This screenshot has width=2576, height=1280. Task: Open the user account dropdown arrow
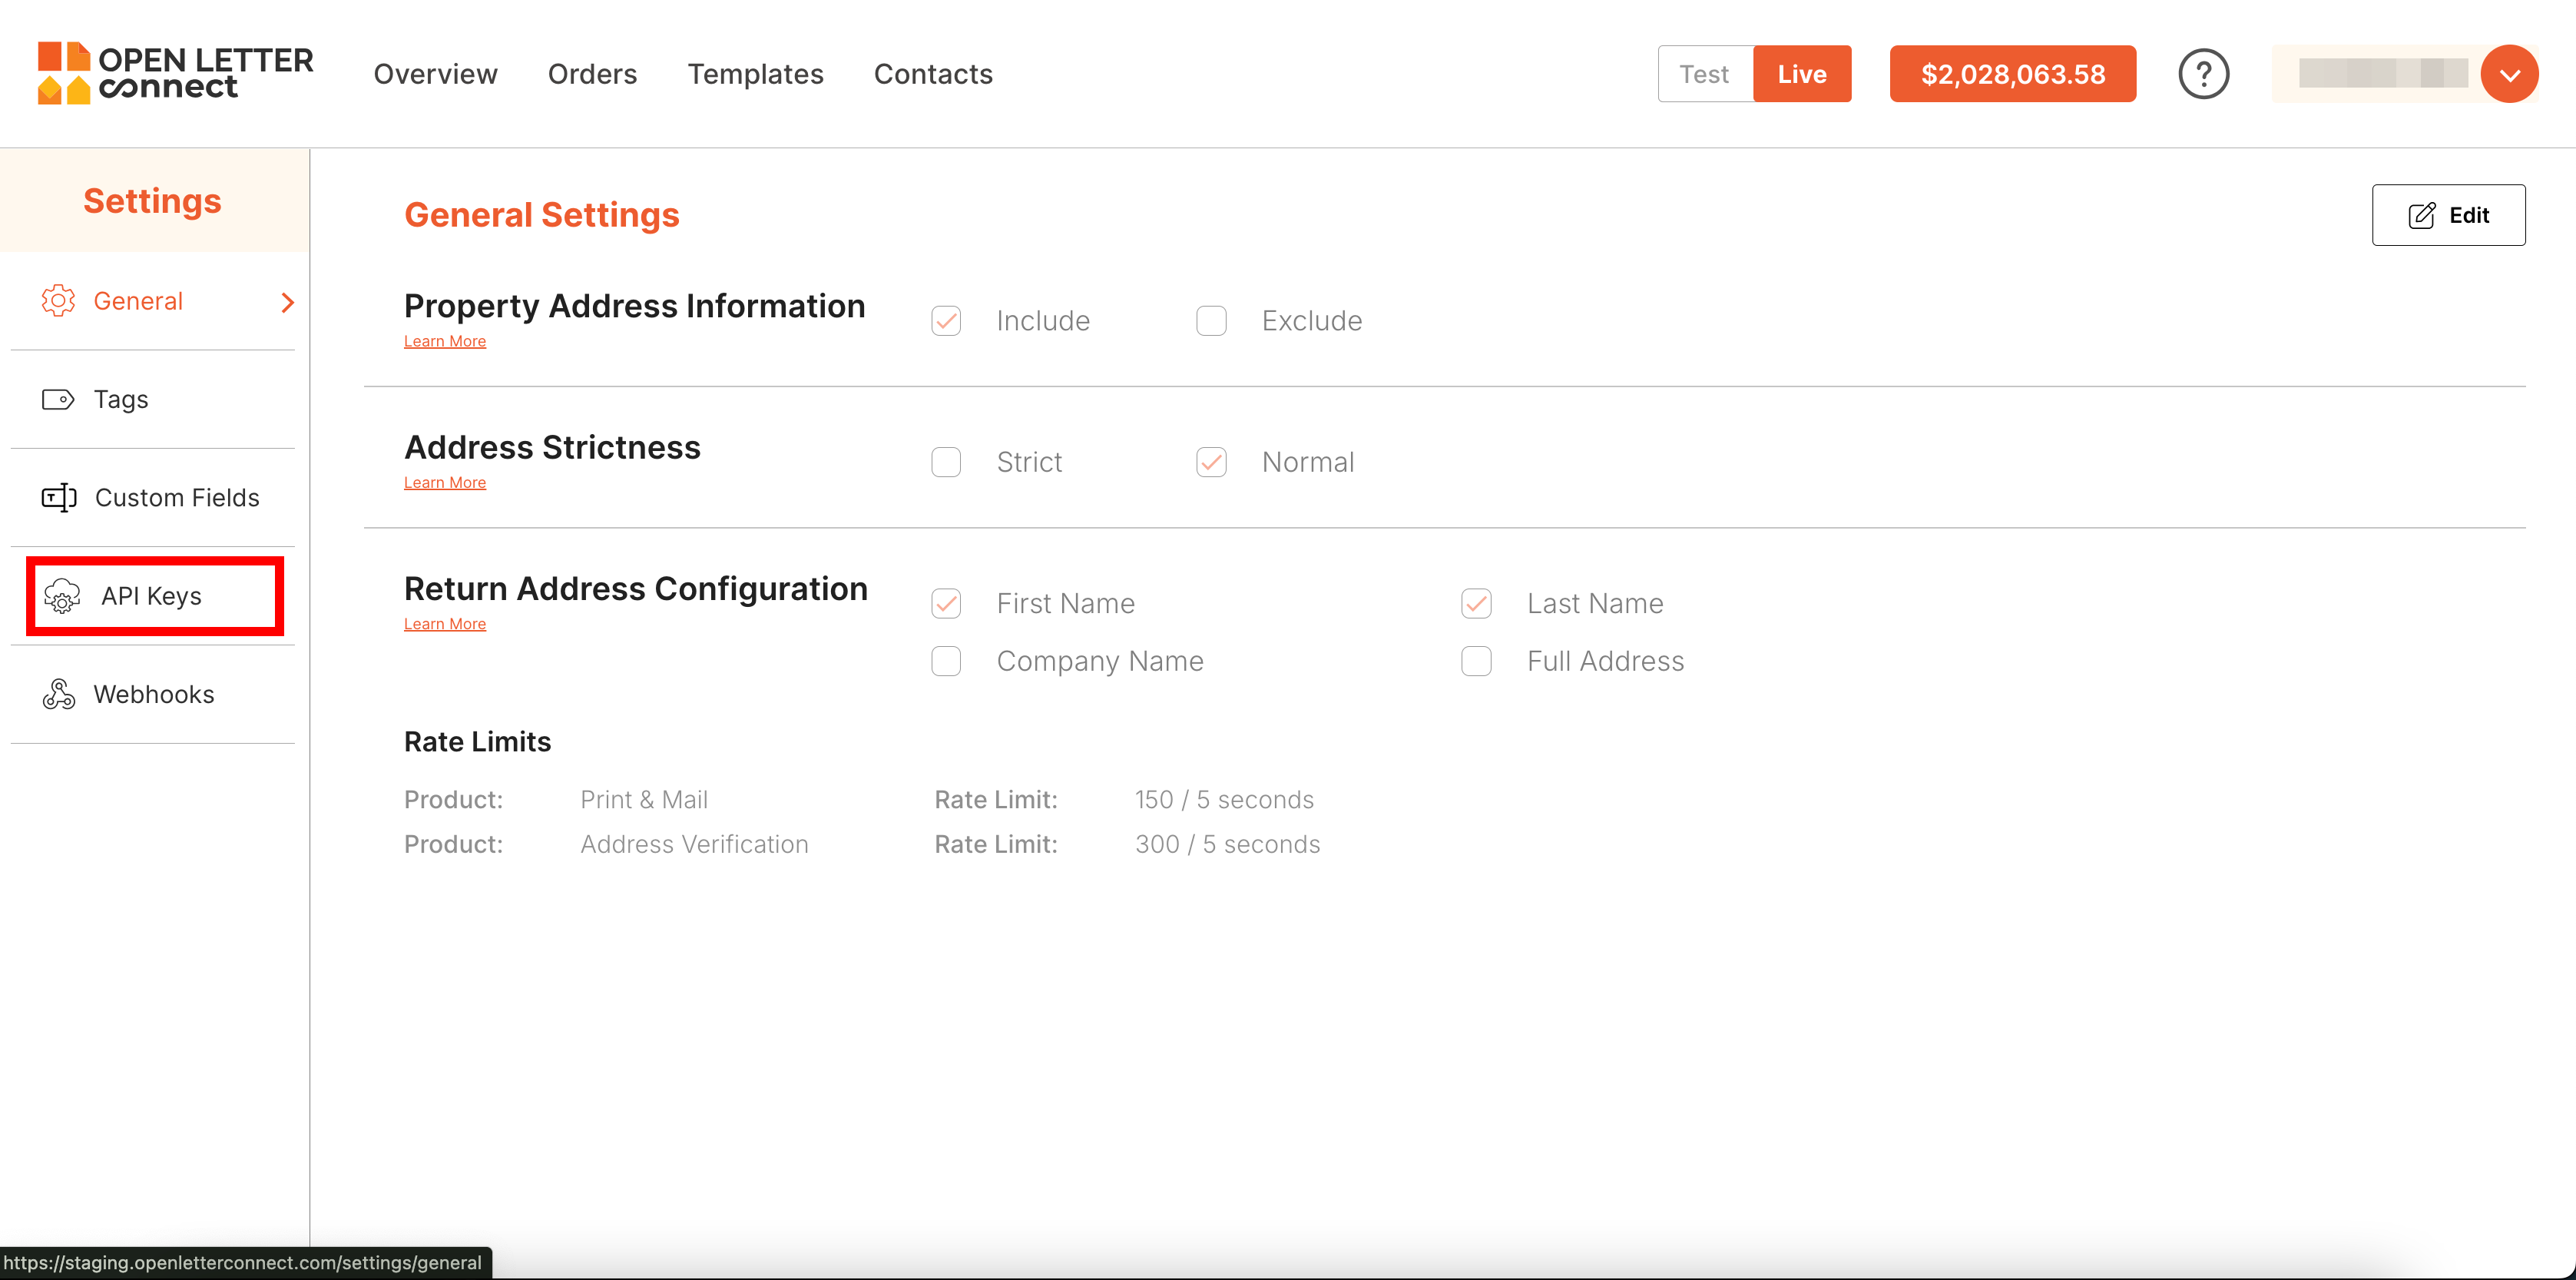2509,75
